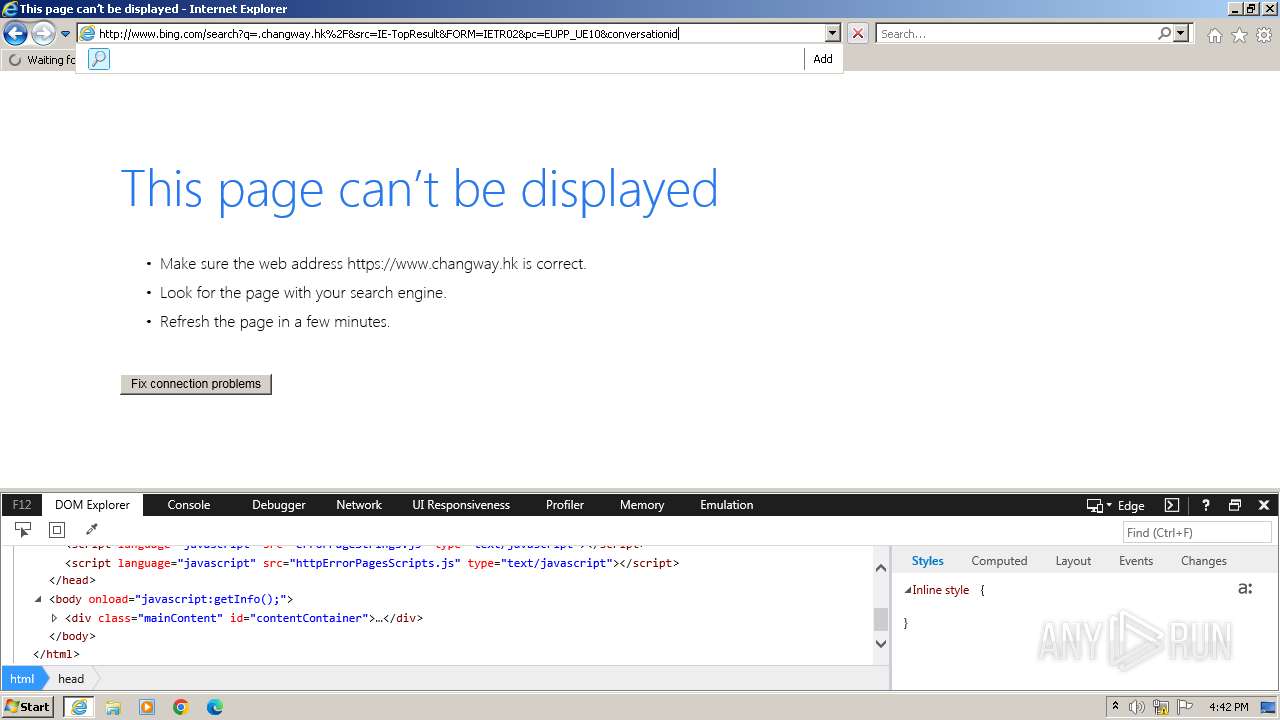Open the Debugger tab
Image resolution: width=1280 pixels, height=720 pixels.
click(x=279, y=505)
